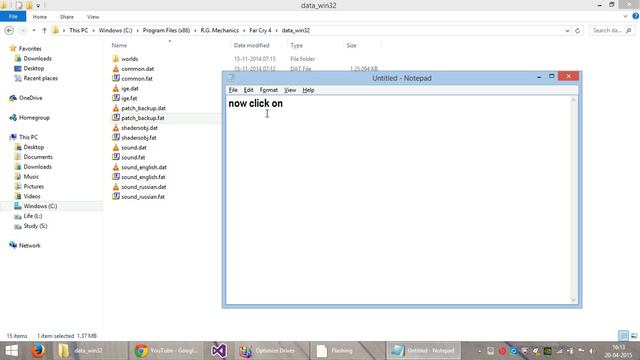Image resolution: width=640 pixels, height=360 pixels.
Task: Open Music under This PC
Action: 31,176
